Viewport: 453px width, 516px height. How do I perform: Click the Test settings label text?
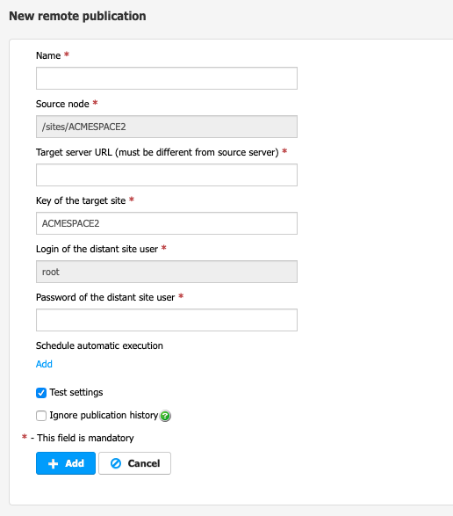76,392
